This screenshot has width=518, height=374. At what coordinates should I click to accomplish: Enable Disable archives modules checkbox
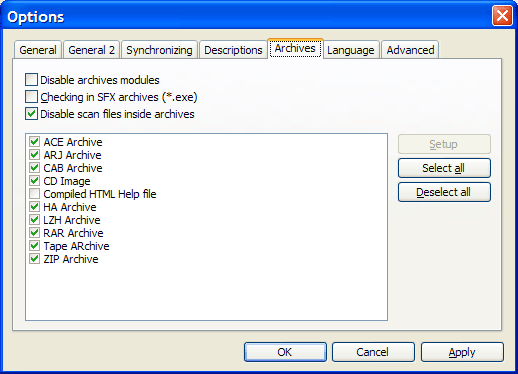tap(31, 80)
